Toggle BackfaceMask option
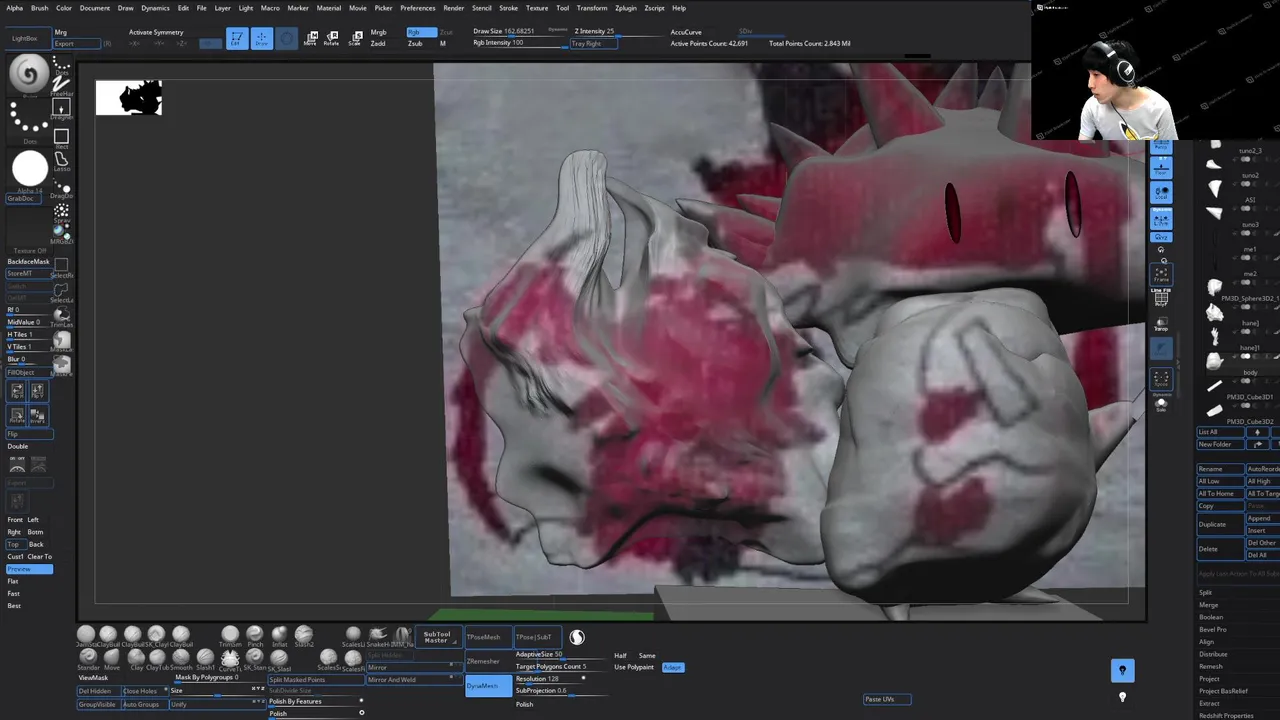 [x=28, y=261]
